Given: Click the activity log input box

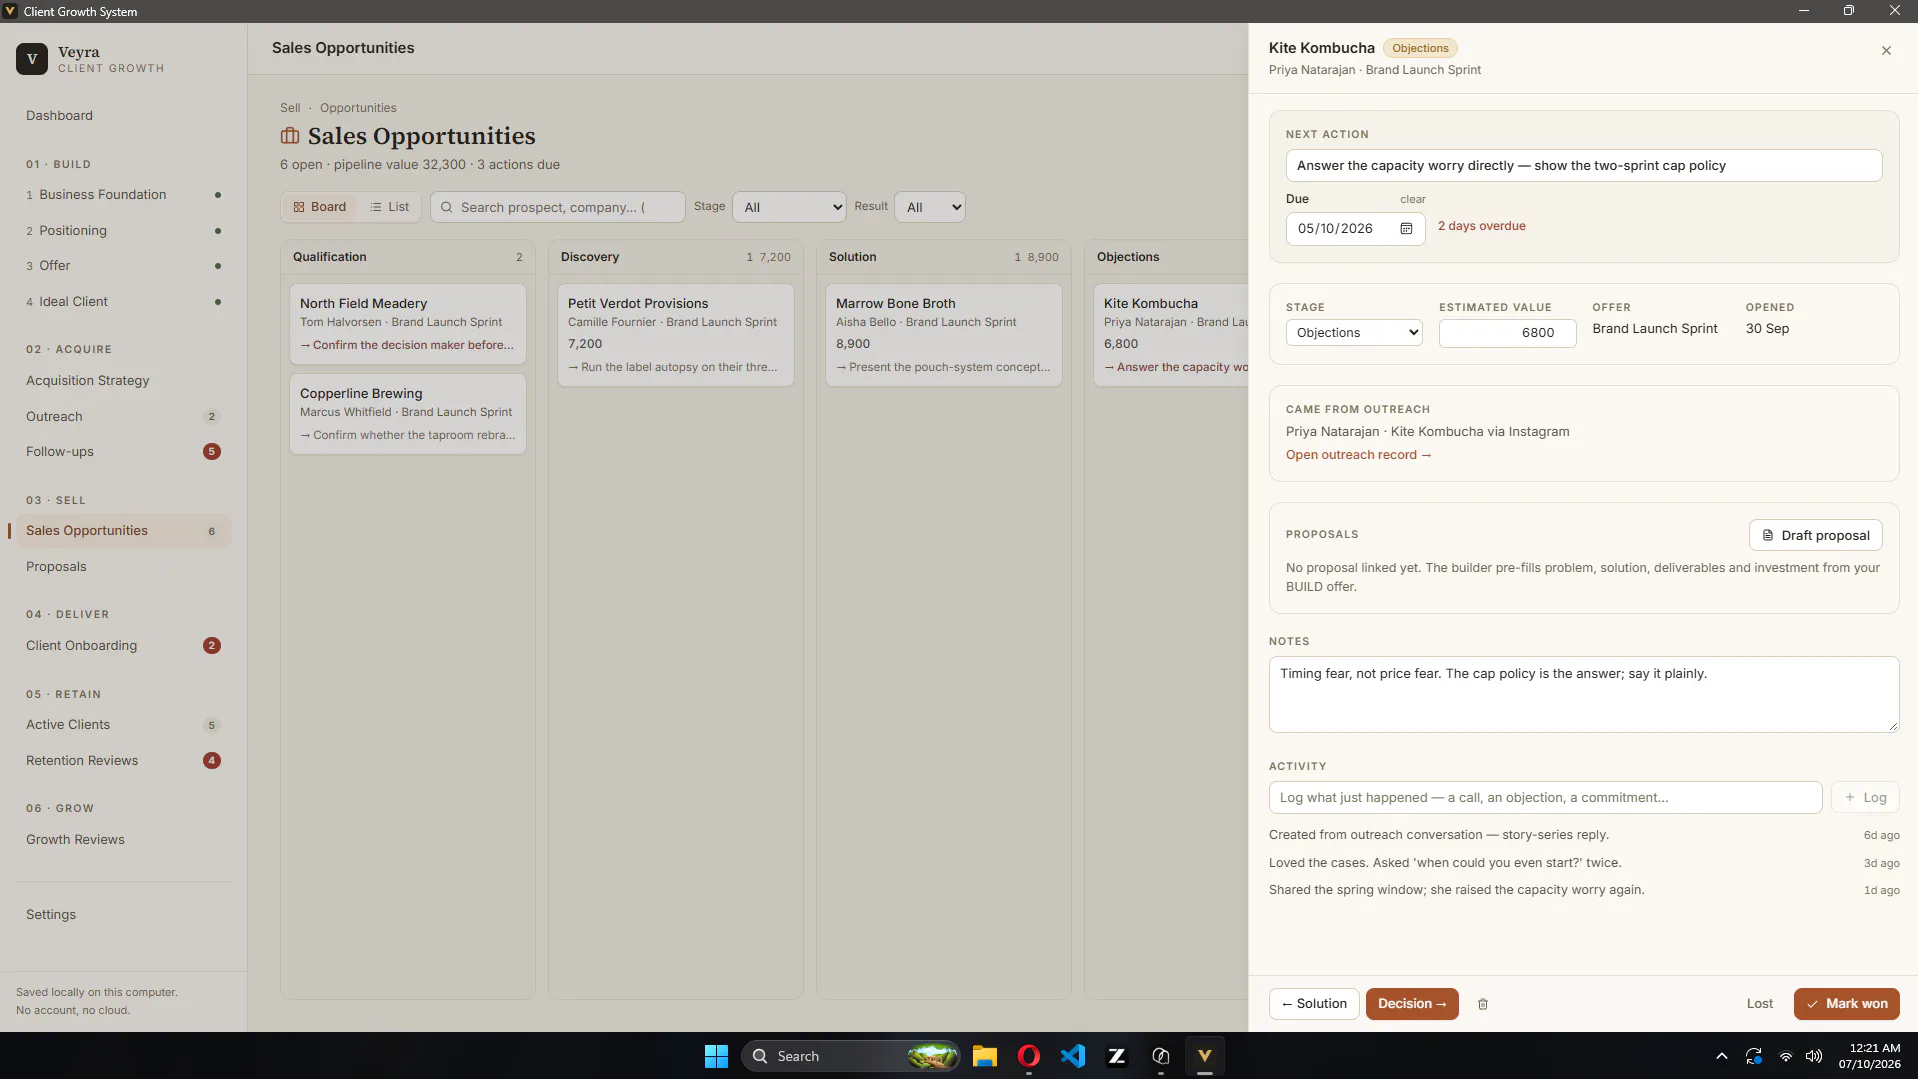Looking at the screenshot, I should [1545, 798].
